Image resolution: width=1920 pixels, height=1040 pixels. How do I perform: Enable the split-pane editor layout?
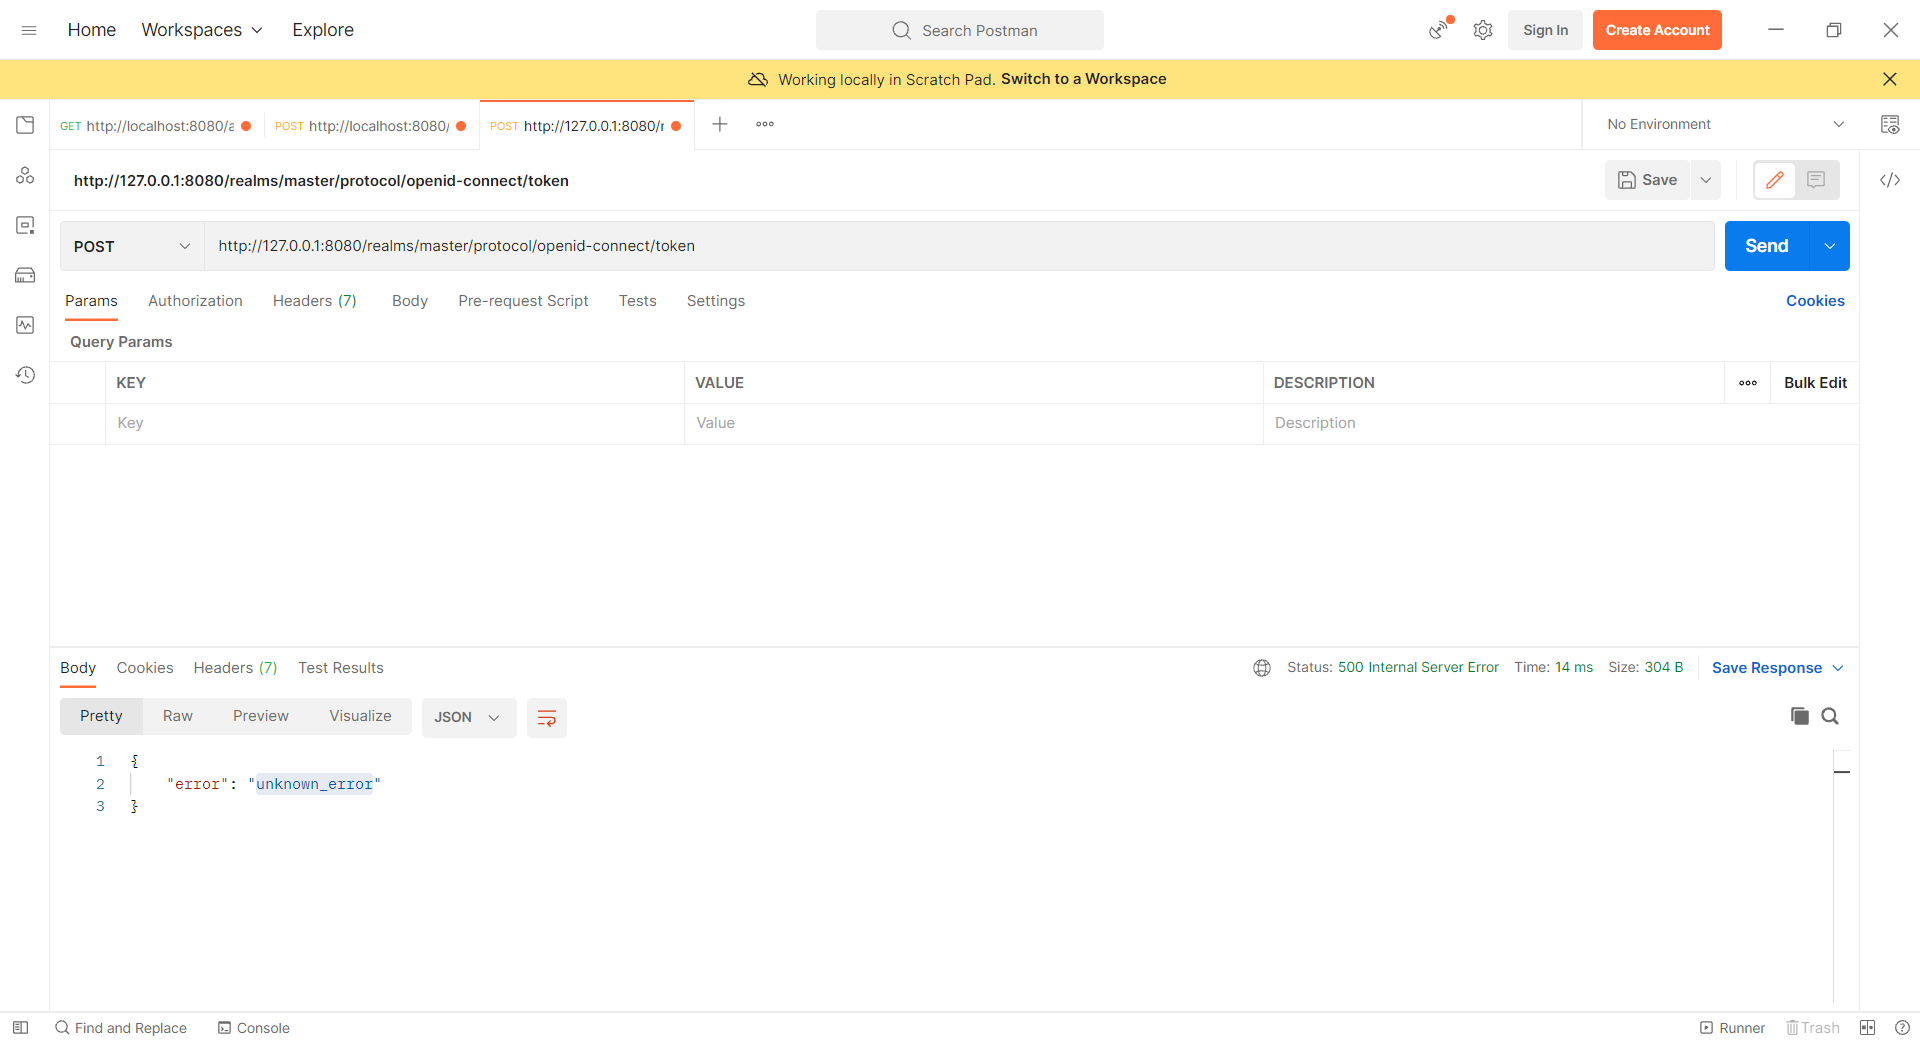[x=1818, y=180]
